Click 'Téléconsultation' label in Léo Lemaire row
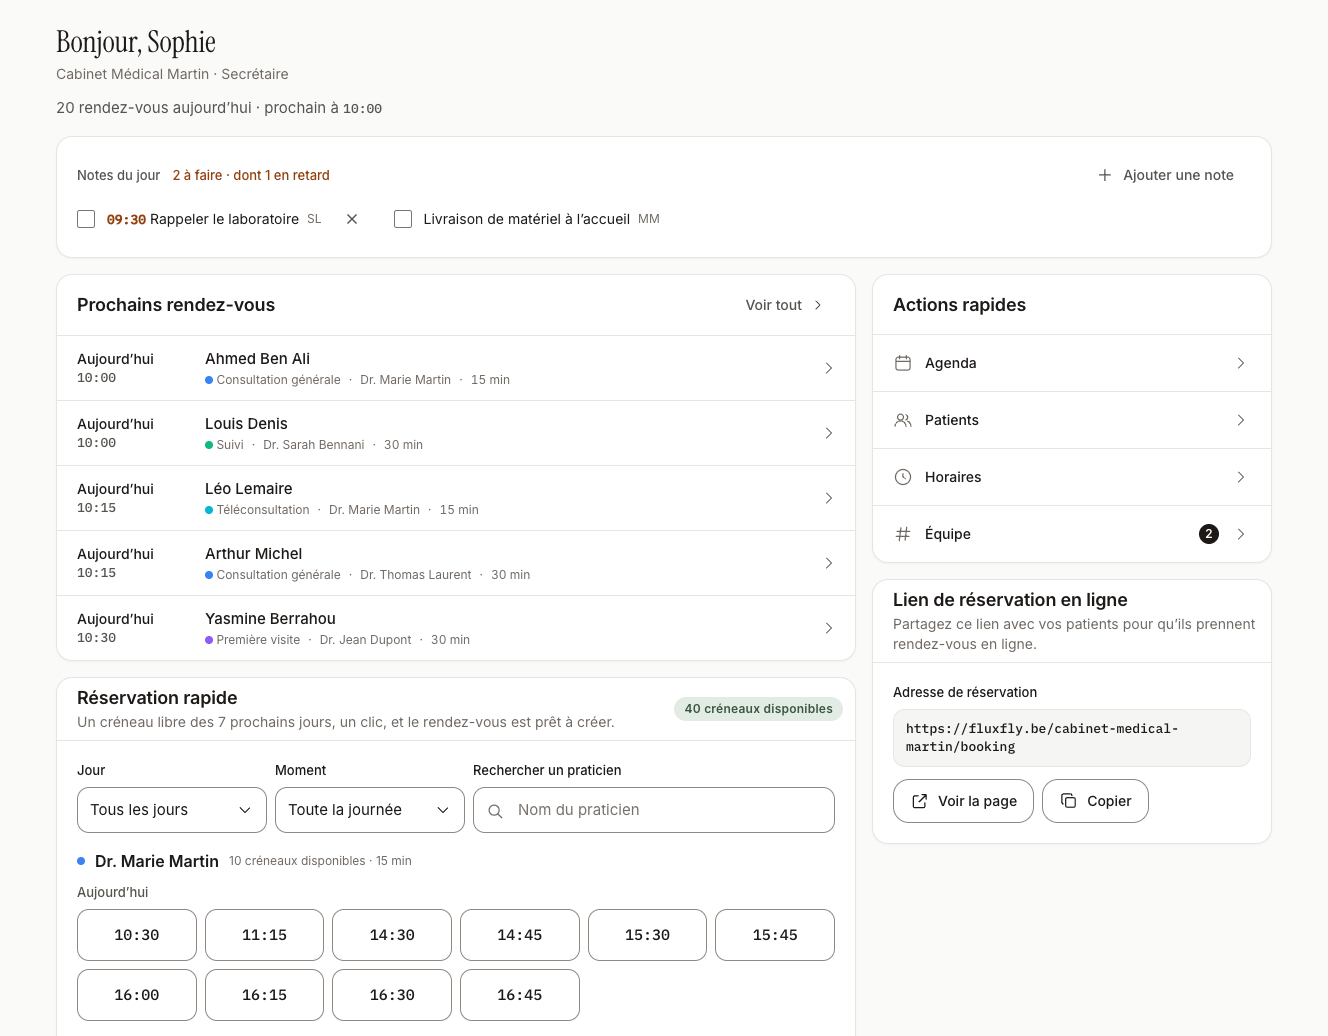The width and height of the screenshot is (1328, 1036). tap(263, 510)
